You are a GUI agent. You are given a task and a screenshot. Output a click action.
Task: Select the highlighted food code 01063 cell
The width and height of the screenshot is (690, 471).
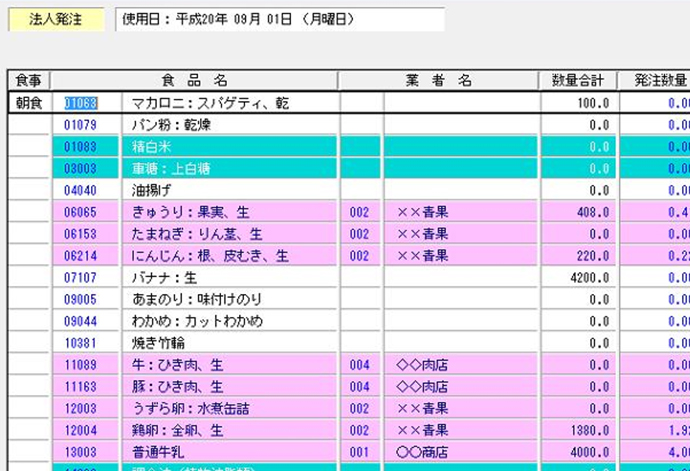pos(81,103)
